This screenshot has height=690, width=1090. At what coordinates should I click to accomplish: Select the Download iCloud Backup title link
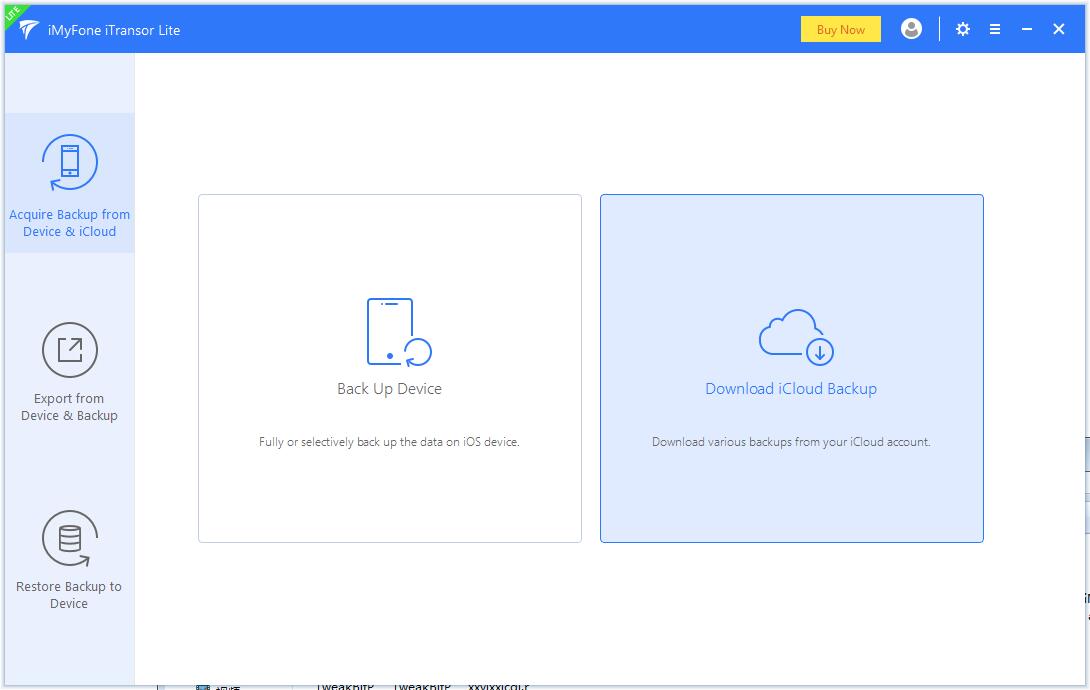791,389
